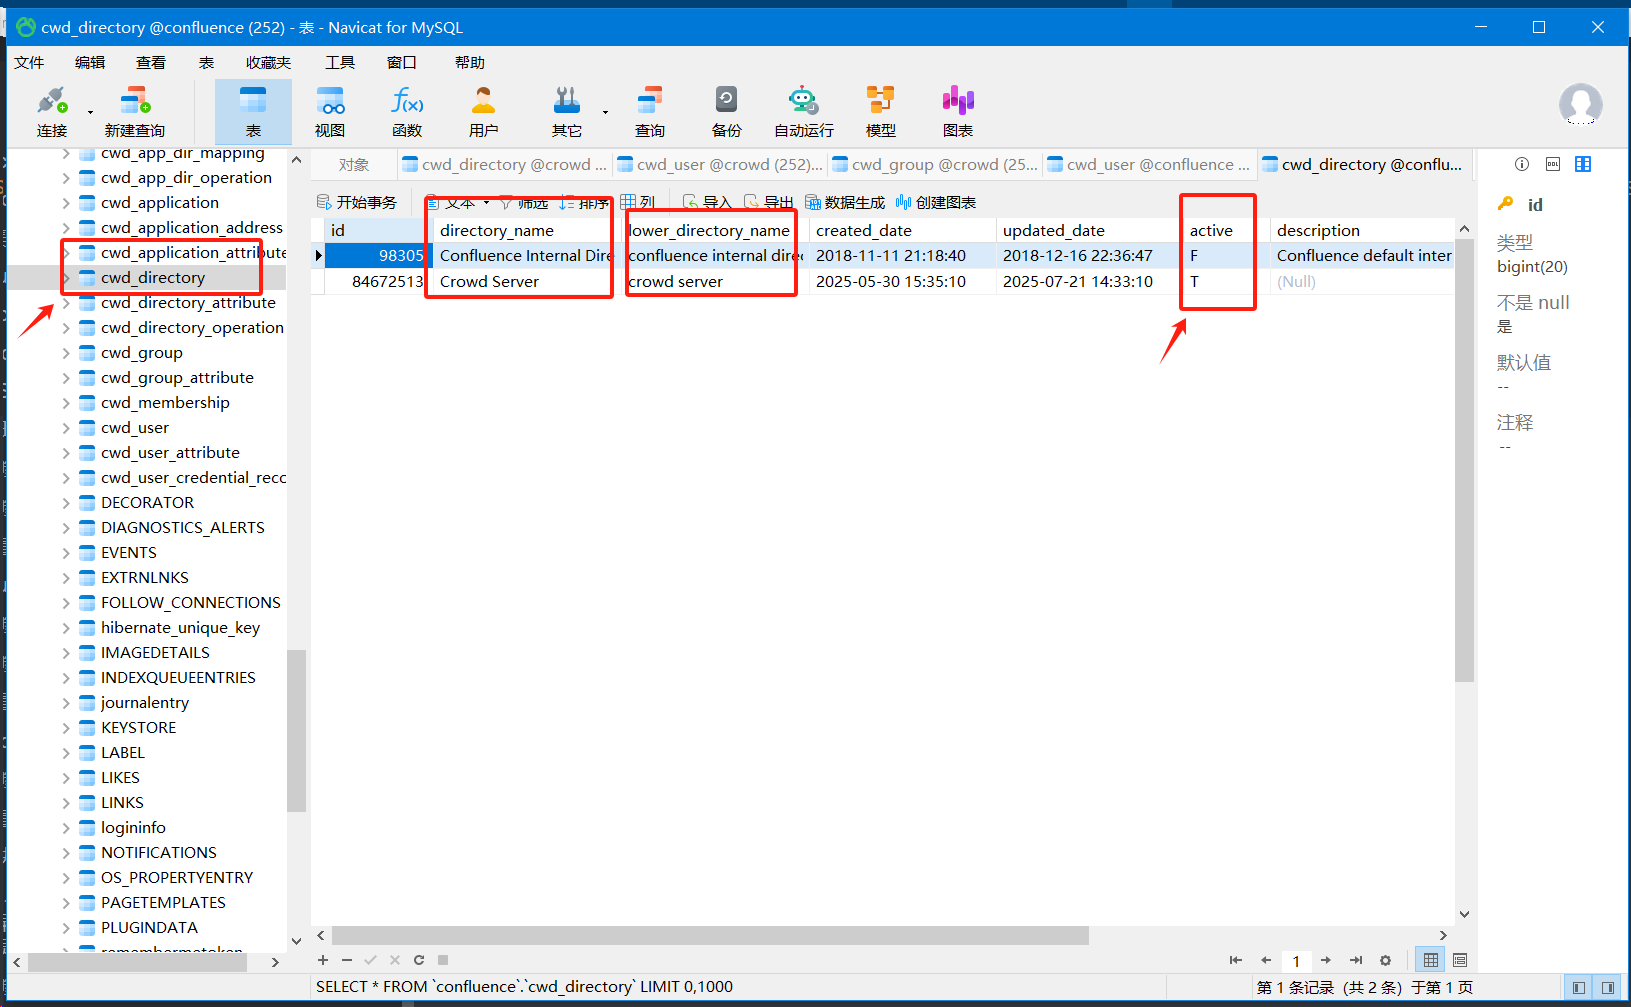The height and width of the screenshot is (1007, 1631).
Task: Click 开始事务 (Begin Transaction)
Action: [x=357, y=202]
